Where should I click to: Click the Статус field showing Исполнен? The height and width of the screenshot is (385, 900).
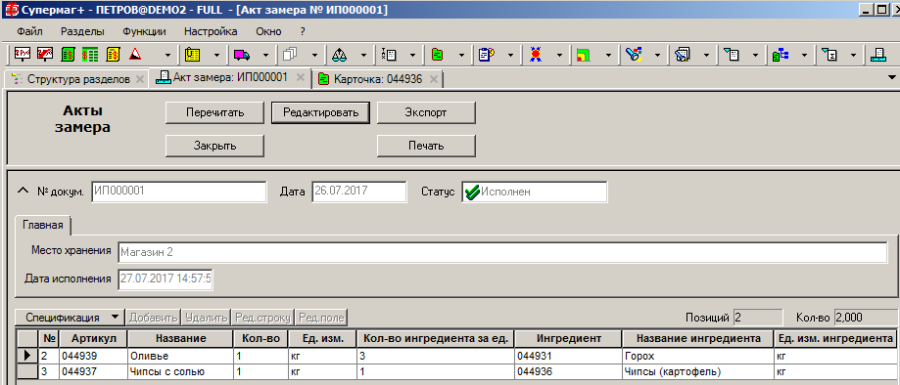pos(534,192)
